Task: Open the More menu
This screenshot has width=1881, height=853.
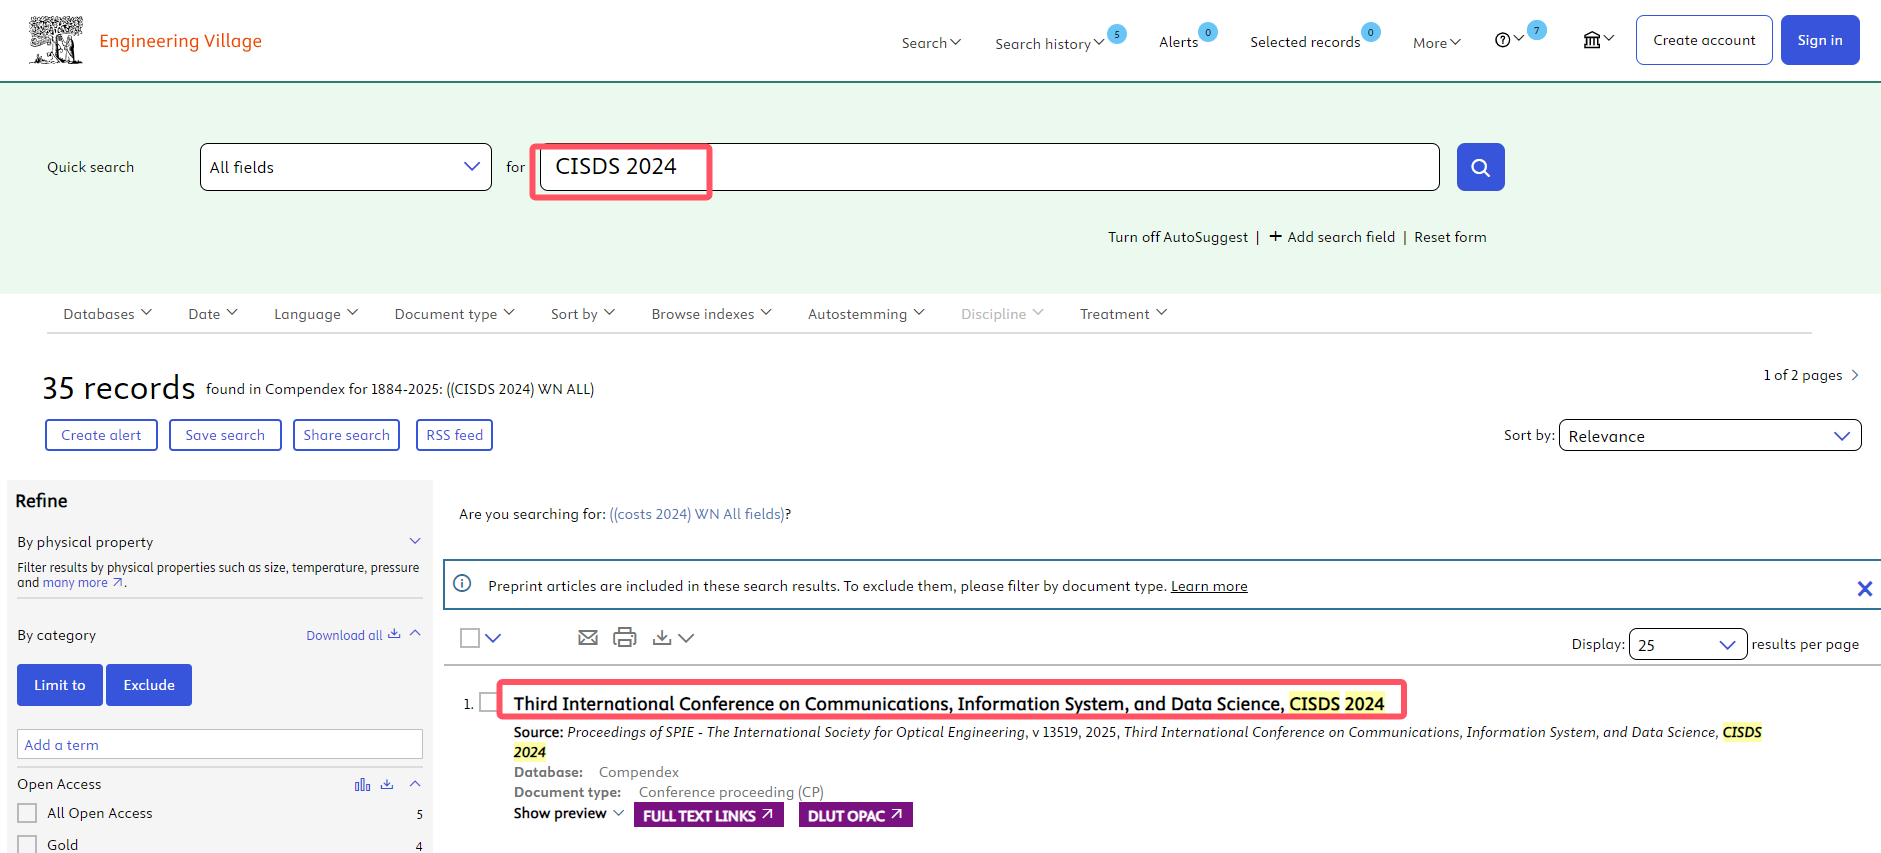Action: tap(1437, 43)
